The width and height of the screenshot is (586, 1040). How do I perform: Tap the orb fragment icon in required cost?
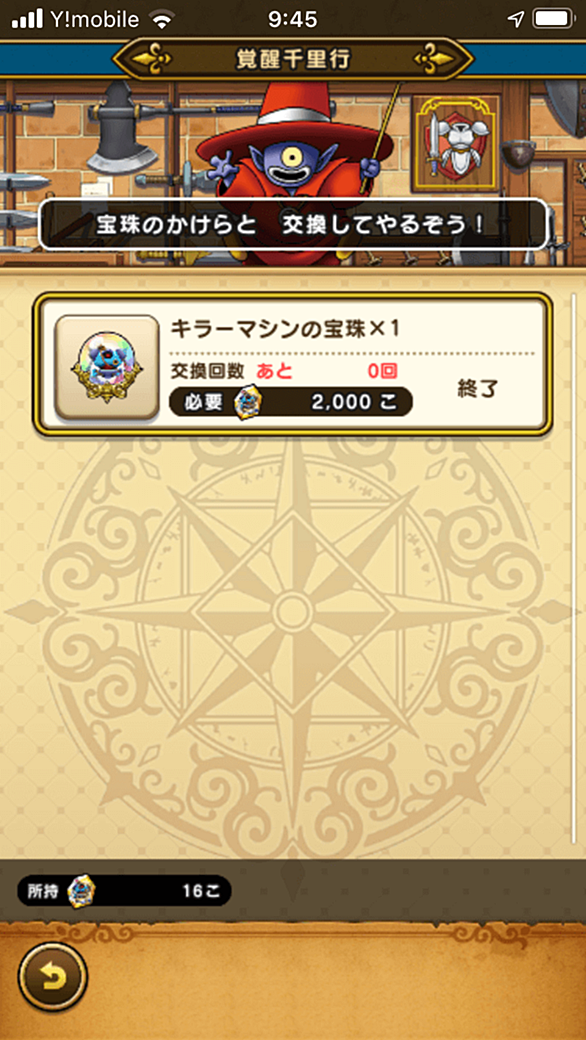[250, 402]
